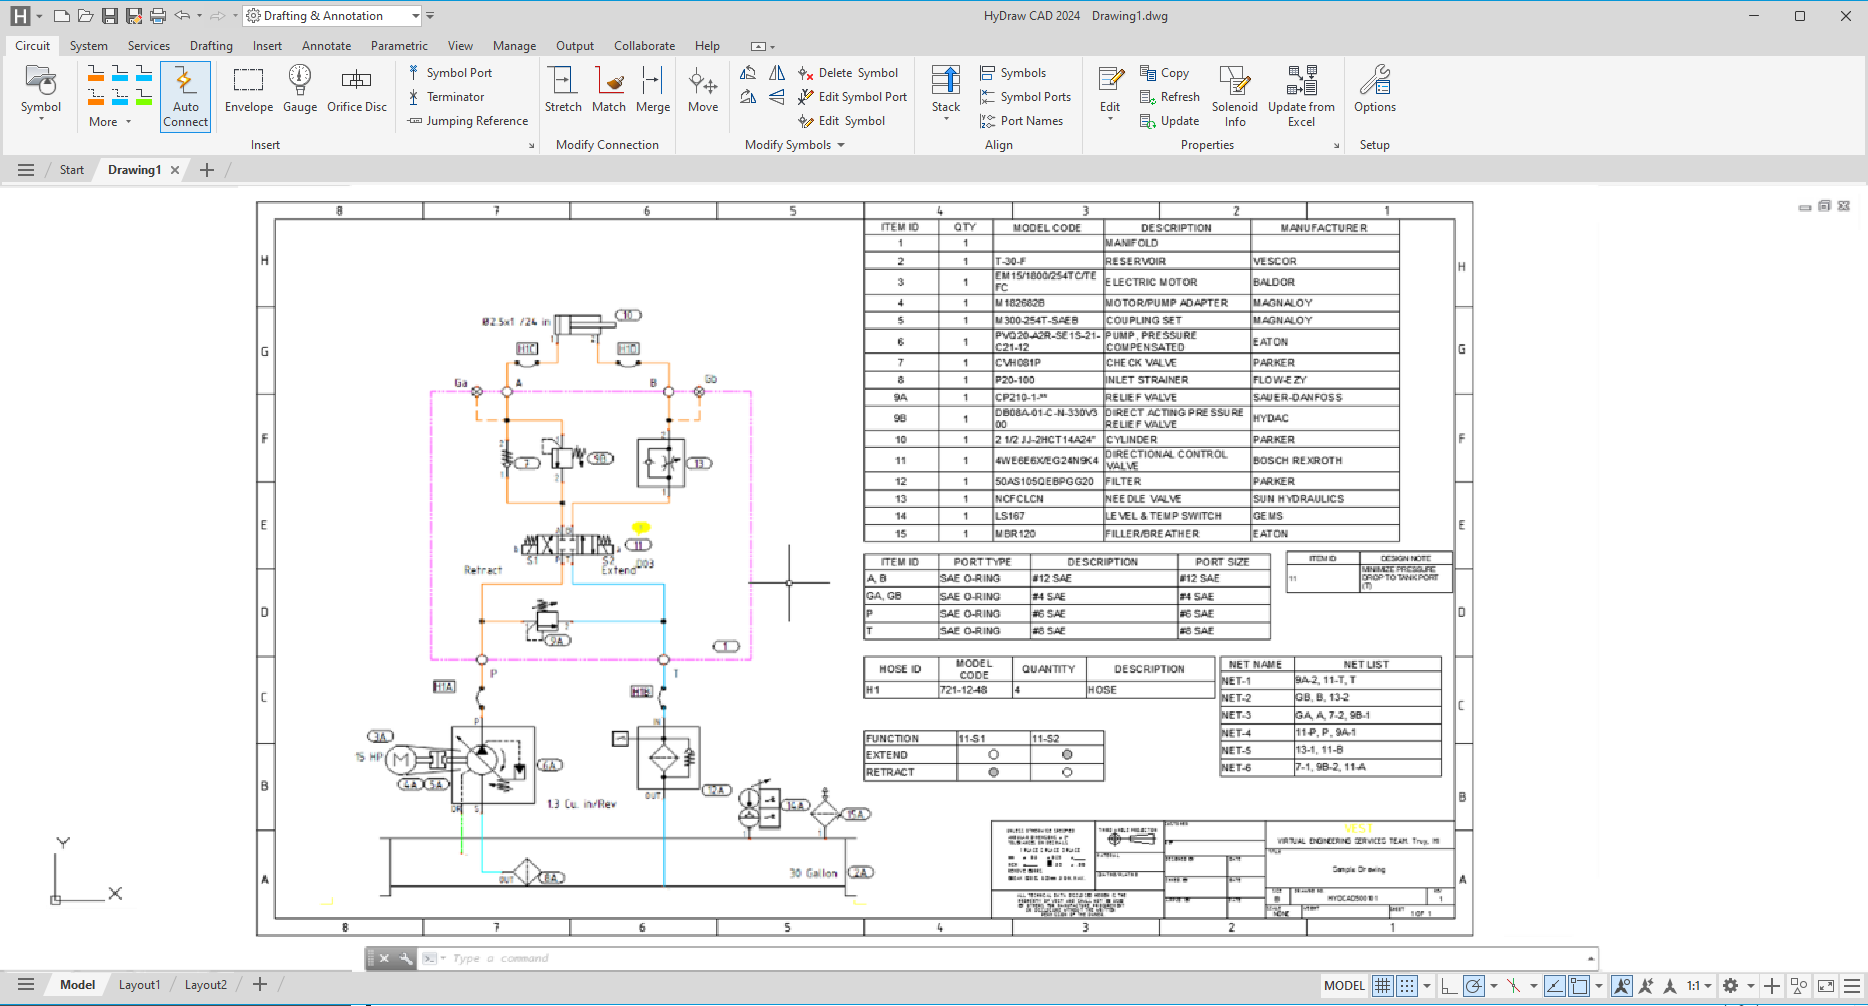Add a new drawing tab
Image resolution: width=1868 pixels, height=1006 pixels.
(x=207, y=170)
